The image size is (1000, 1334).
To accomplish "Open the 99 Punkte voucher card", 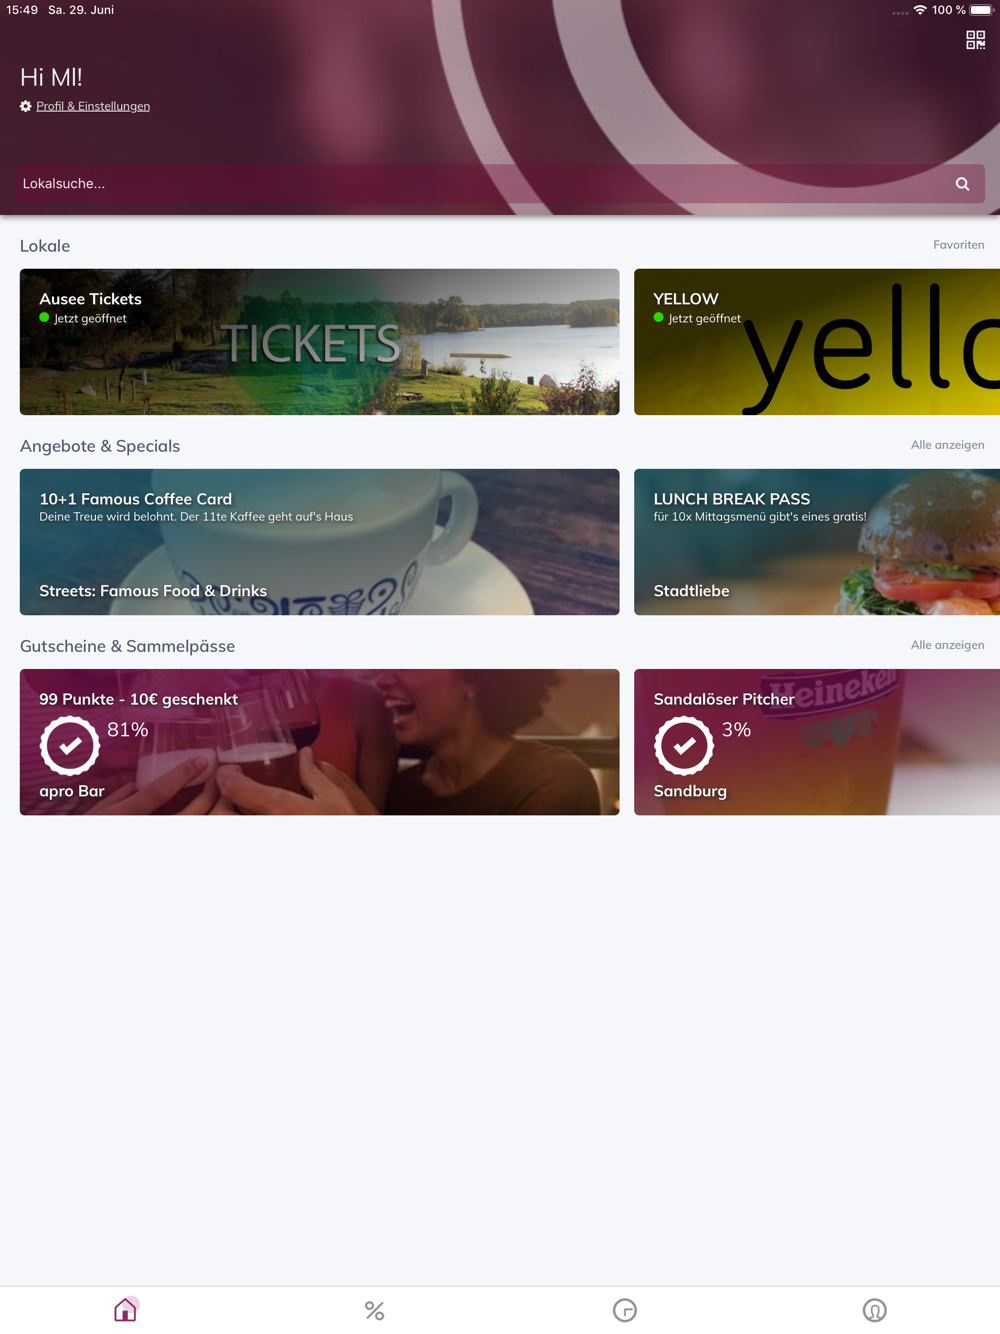I will [x=320, y=742].
